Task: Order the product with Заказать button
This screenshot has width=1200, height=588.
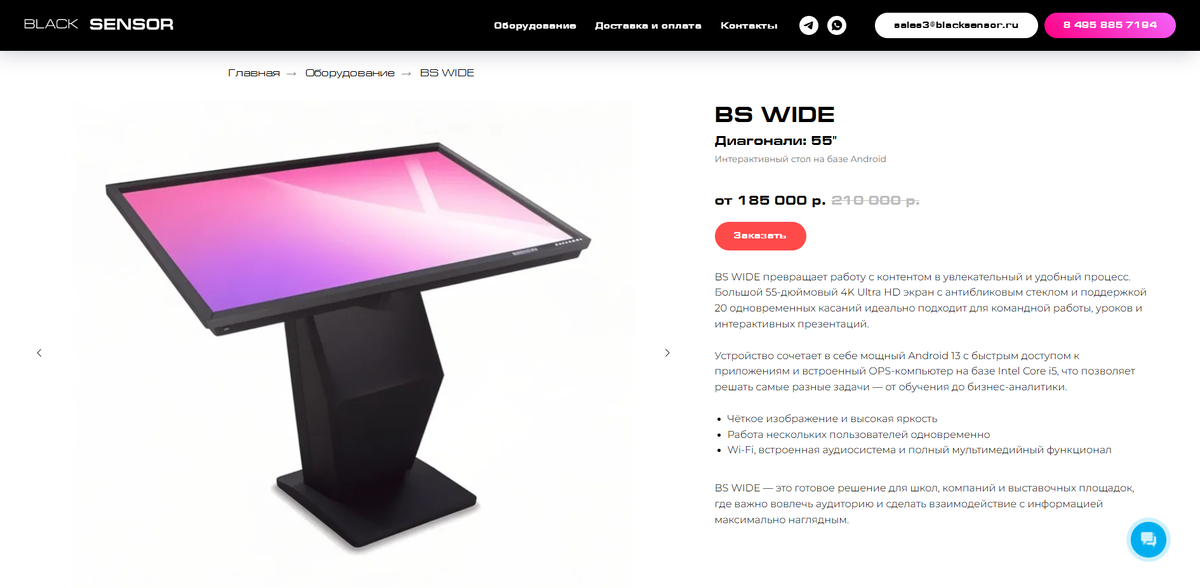Action: [x=760, y=236]
